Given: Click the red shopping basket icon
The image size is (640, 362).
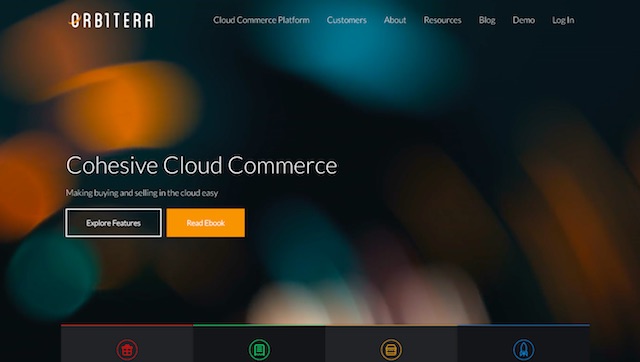Looking at the screenshot, I should point(127,350).
